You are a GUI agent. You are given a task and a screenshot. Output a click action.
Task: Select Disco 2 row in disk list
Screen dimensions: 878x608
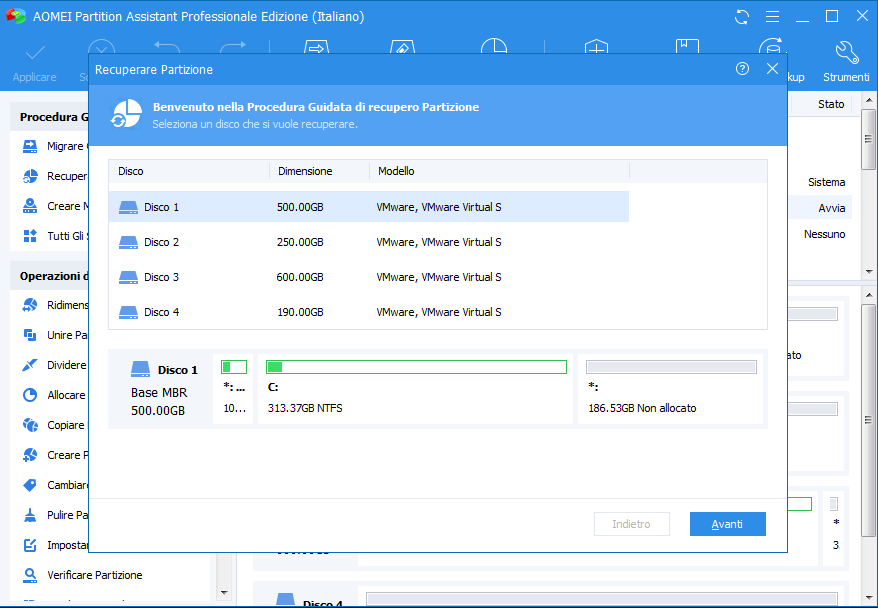368,242
